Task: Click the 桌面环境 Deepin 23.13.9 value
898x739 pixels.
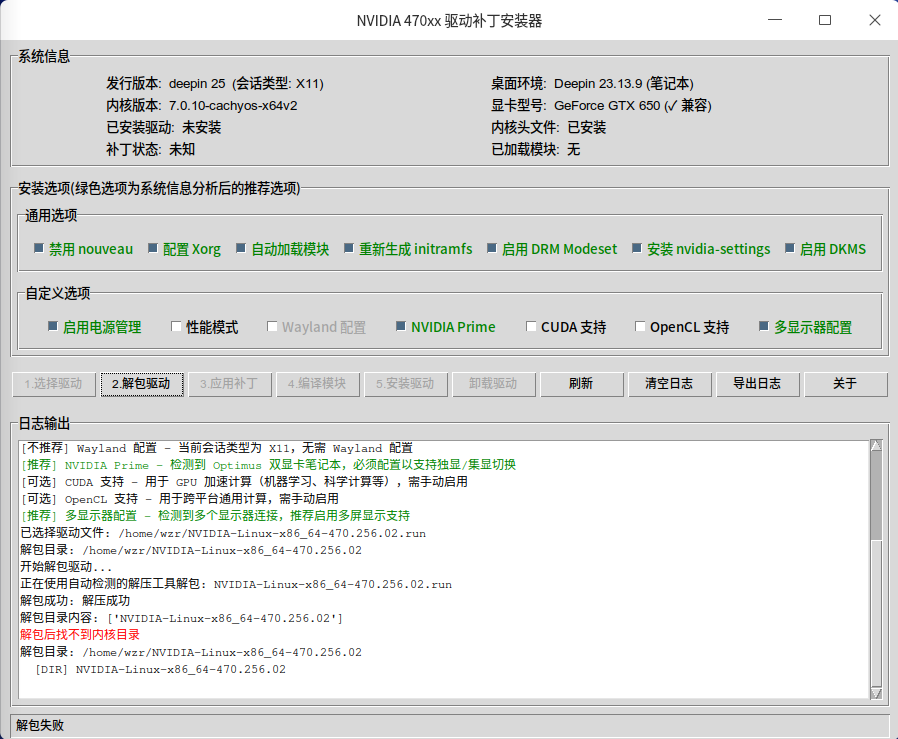Action: coord(624,84)
